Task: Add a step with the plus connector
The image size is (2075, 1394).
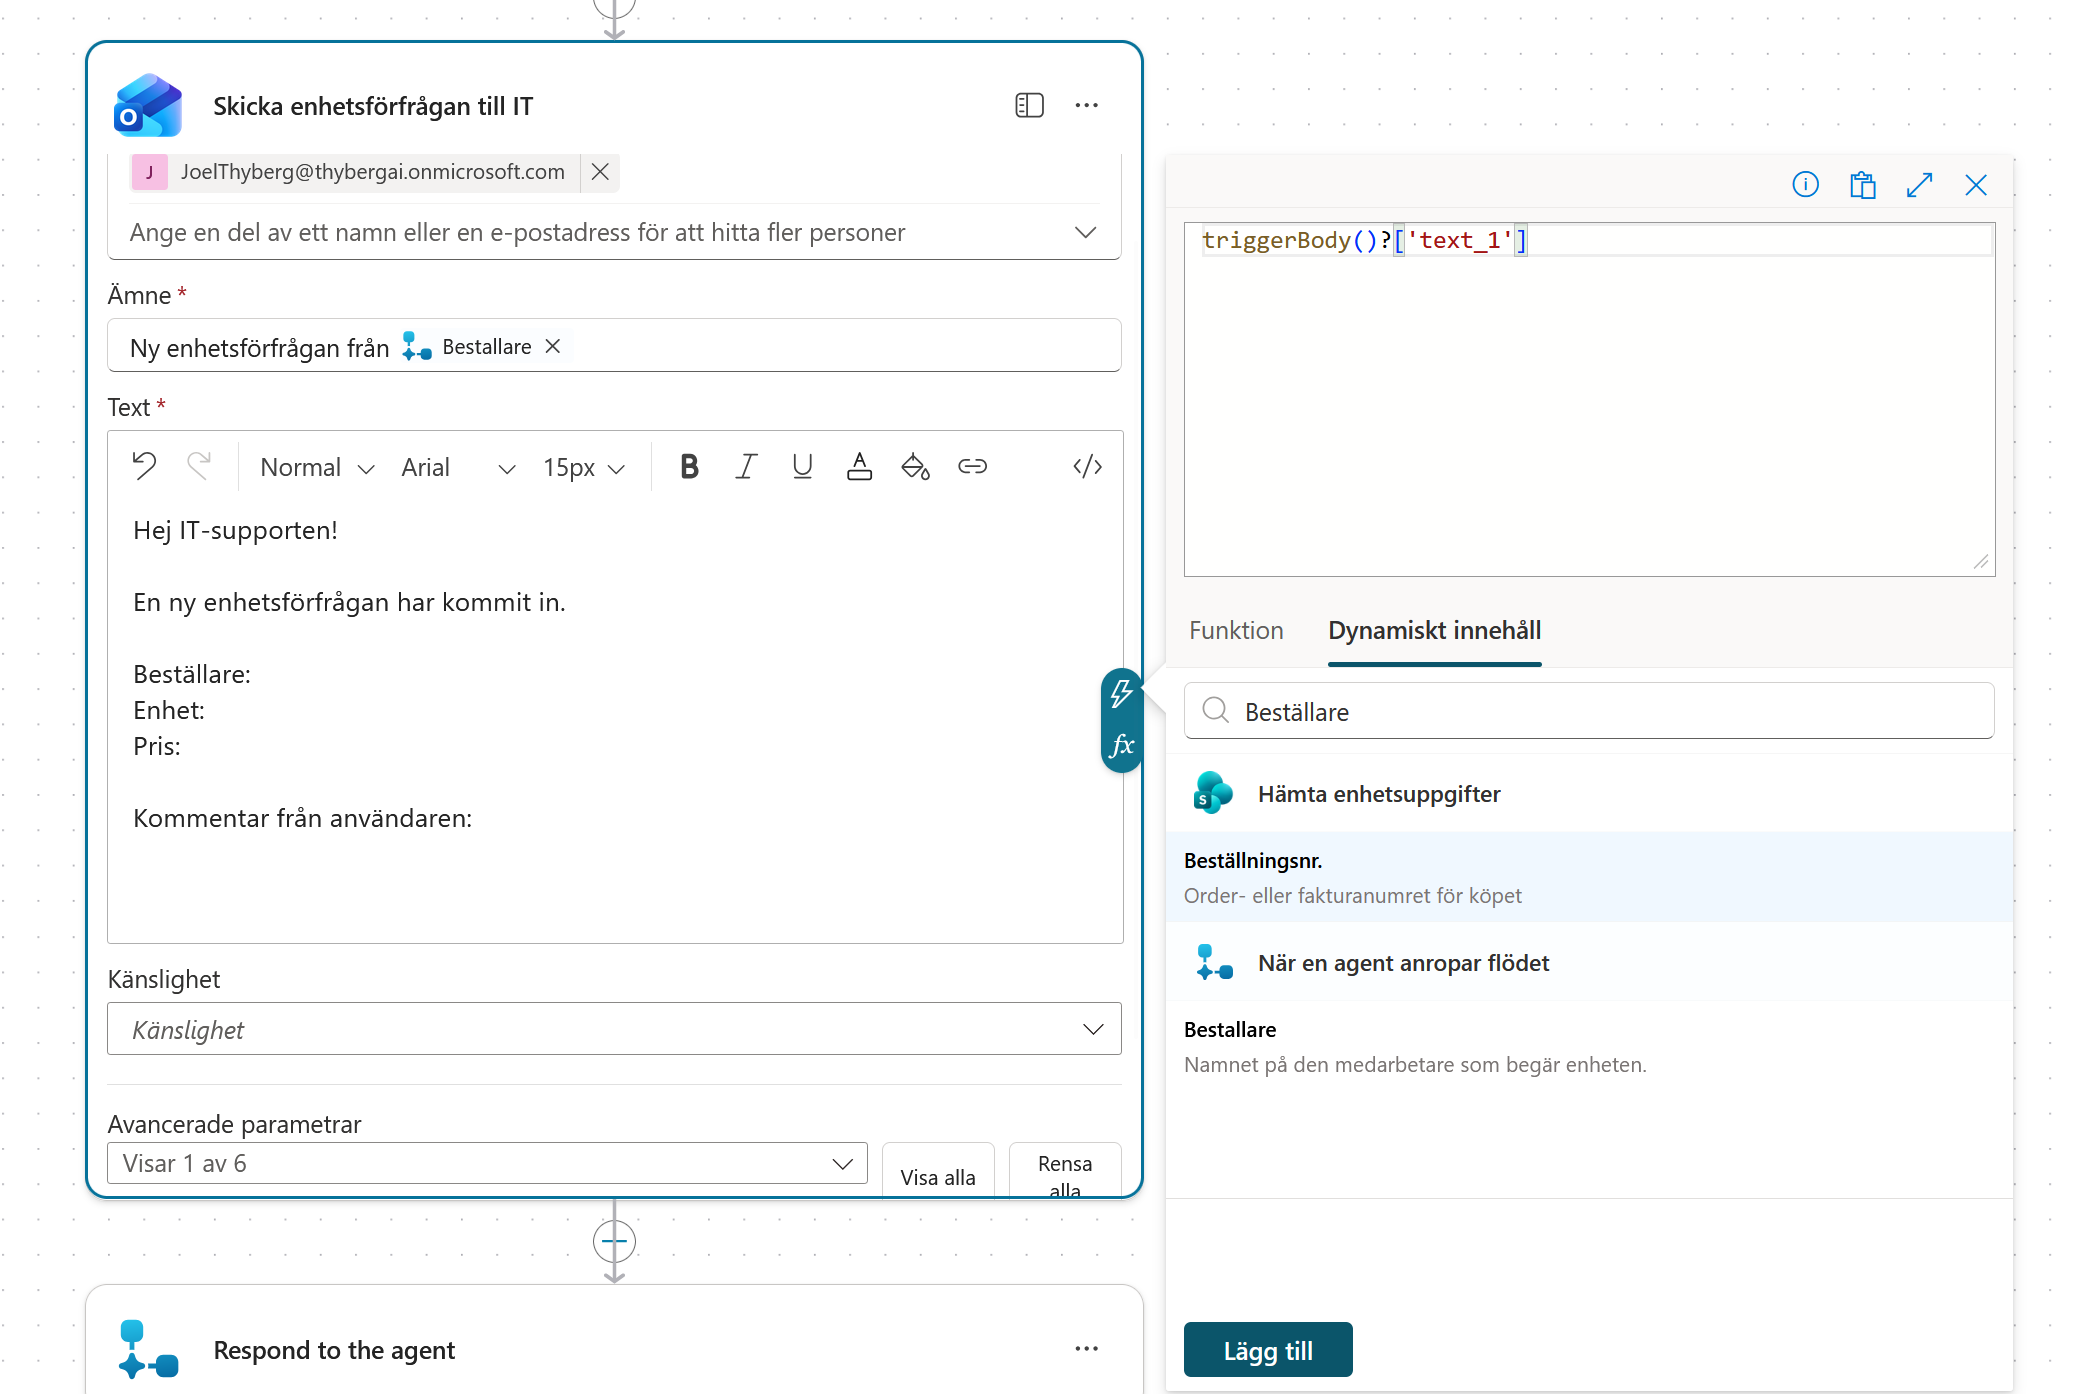Action: click(614, 1241)
